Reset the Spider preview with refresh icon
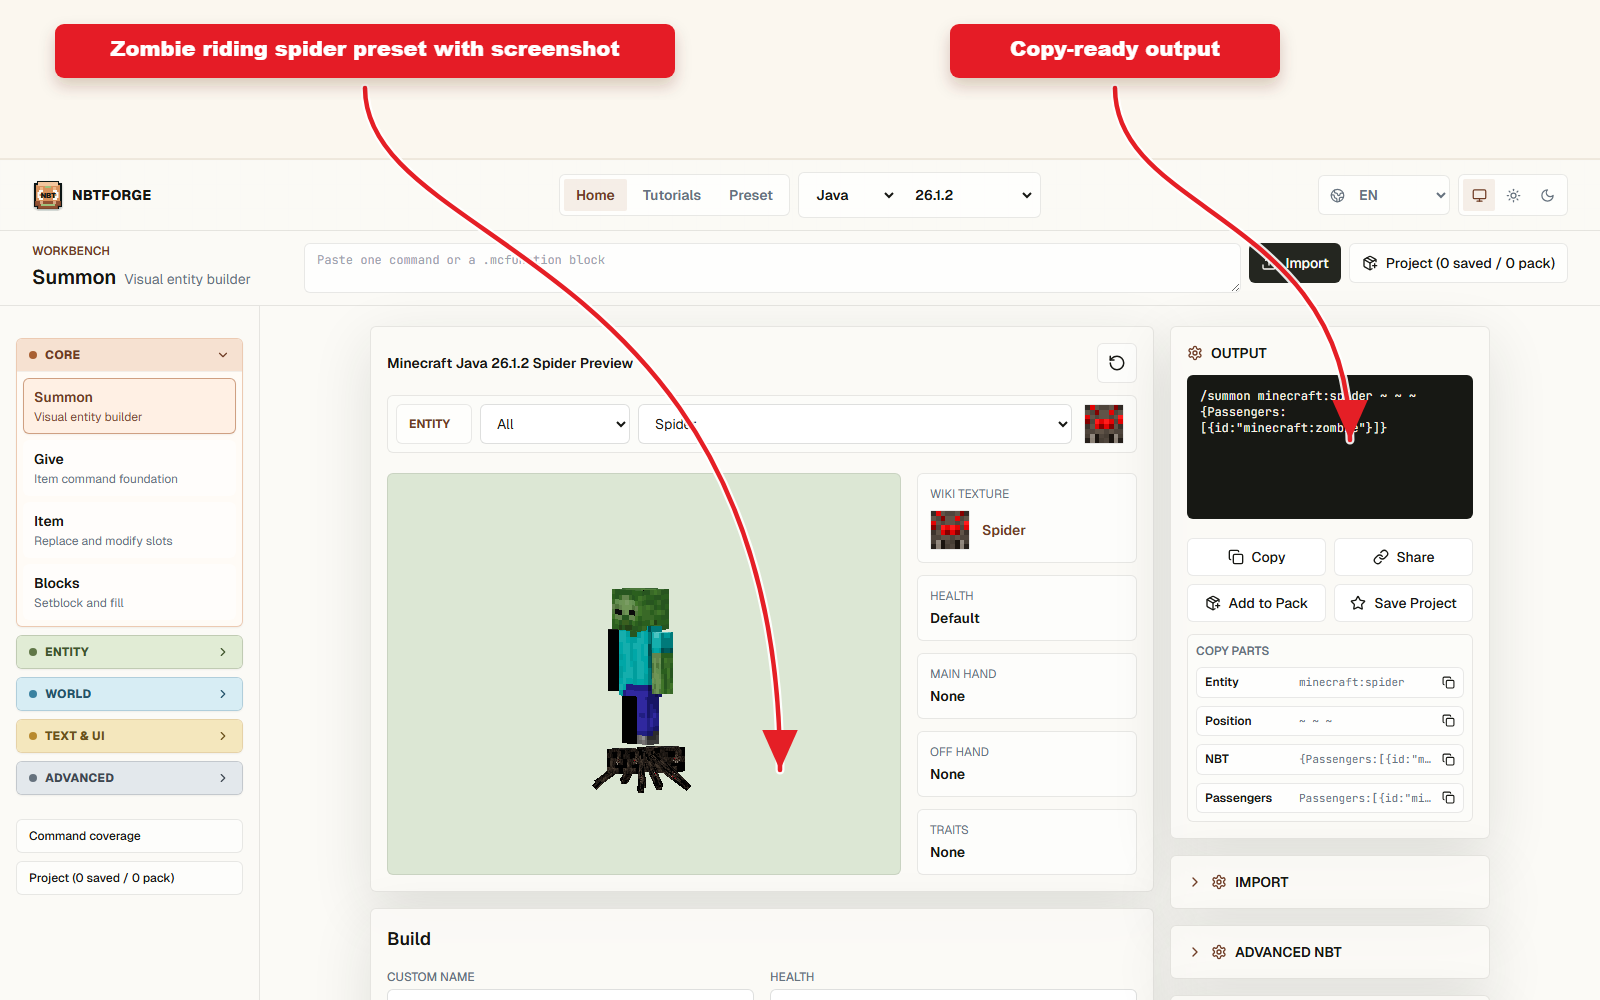The width and height of the screenshot is (1600, 1000). click(1117, 363)
